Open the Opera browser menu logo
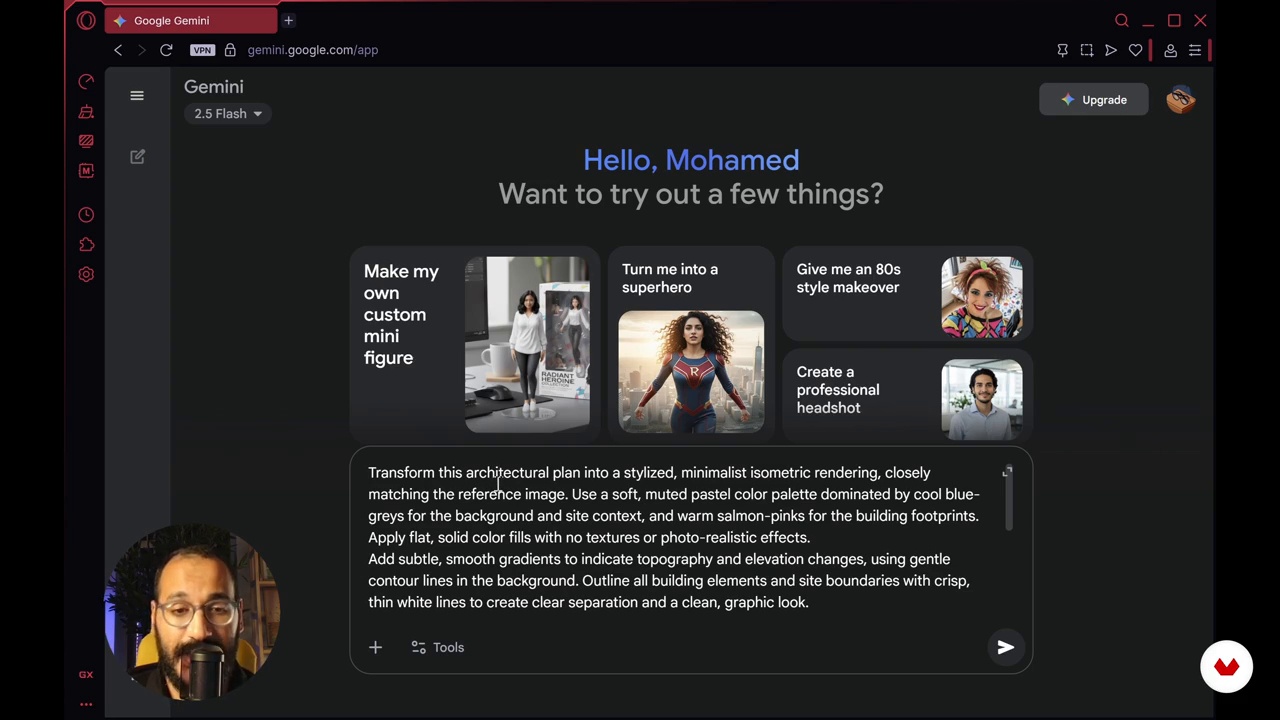This screenshot has width=1280, height=720. coord(86,20)
